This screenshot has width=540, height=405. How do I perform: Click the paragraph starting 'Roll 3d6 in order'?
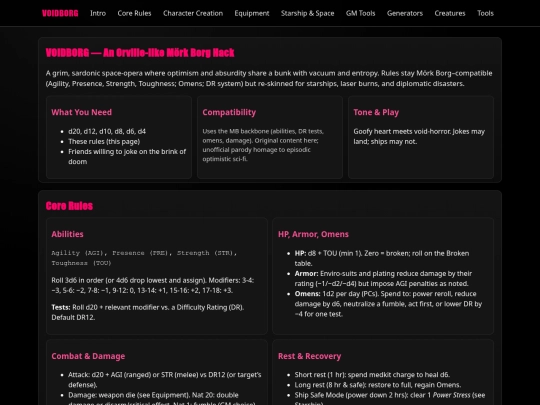click(x=153, y=285)
